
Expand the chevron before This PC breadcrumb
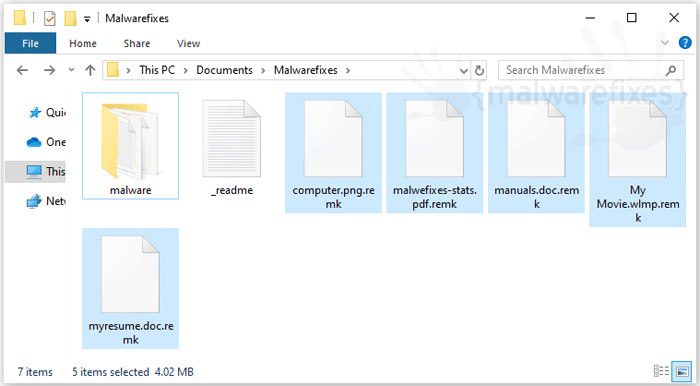(129, 71)
